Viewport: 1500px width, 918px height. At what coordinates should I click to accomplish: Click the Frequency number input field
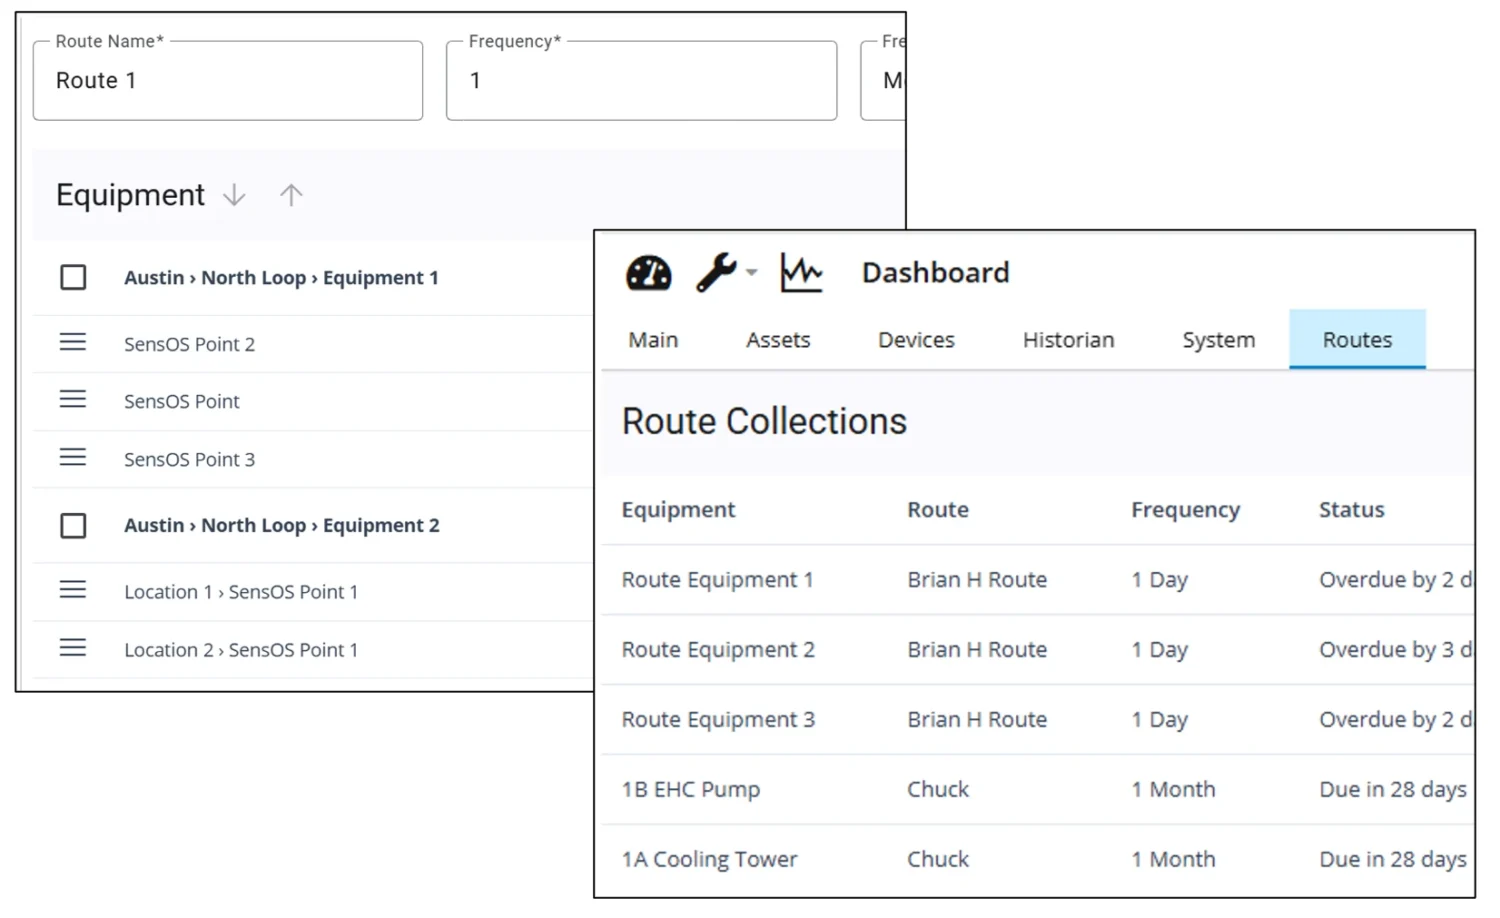(x=640, y=81)
